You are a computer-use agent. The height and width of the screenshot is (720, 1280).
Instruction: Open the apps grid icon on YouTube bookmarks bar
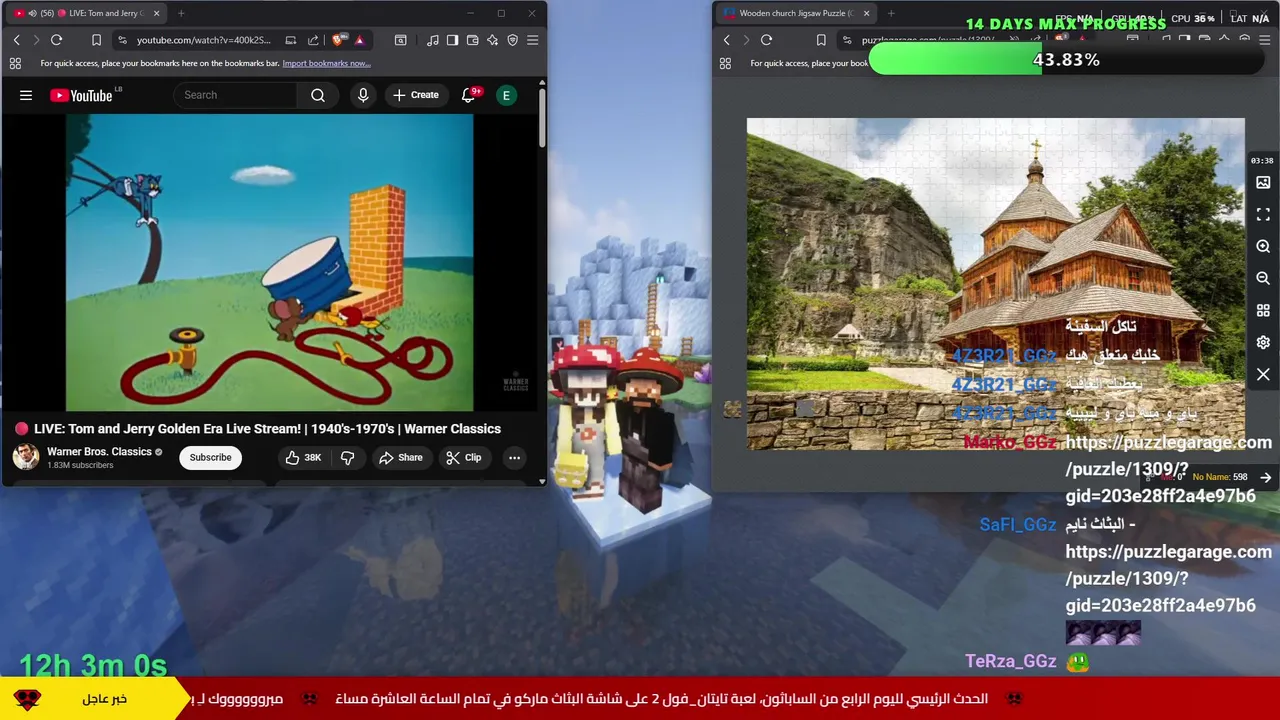pyautogui.click(x=15, y=63)
